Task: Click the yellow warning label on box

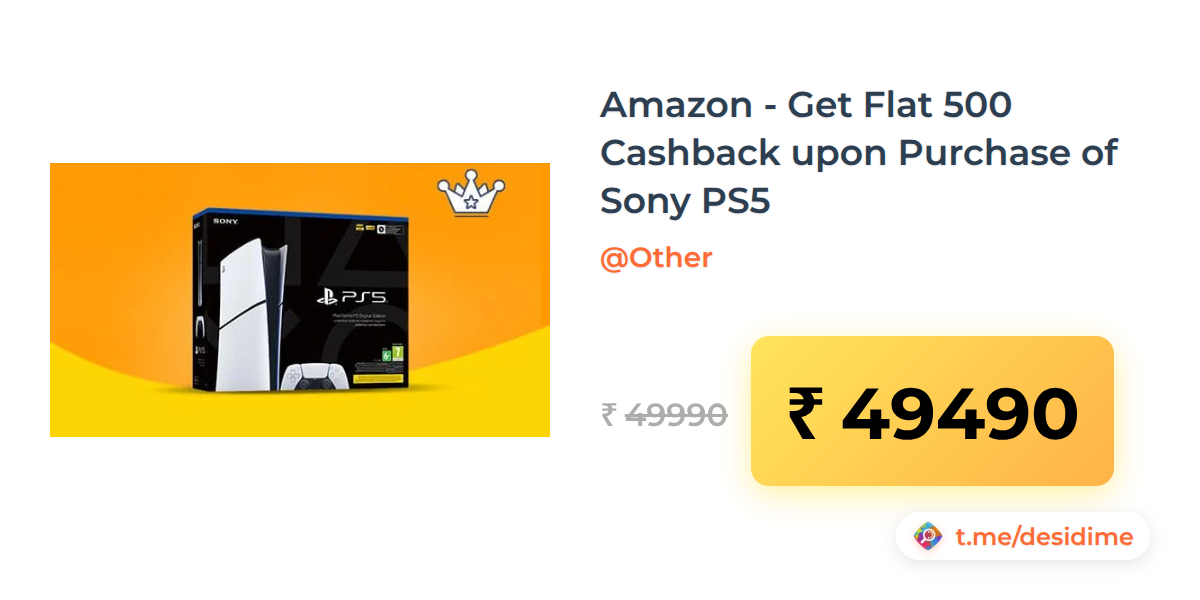Action: 378,380
